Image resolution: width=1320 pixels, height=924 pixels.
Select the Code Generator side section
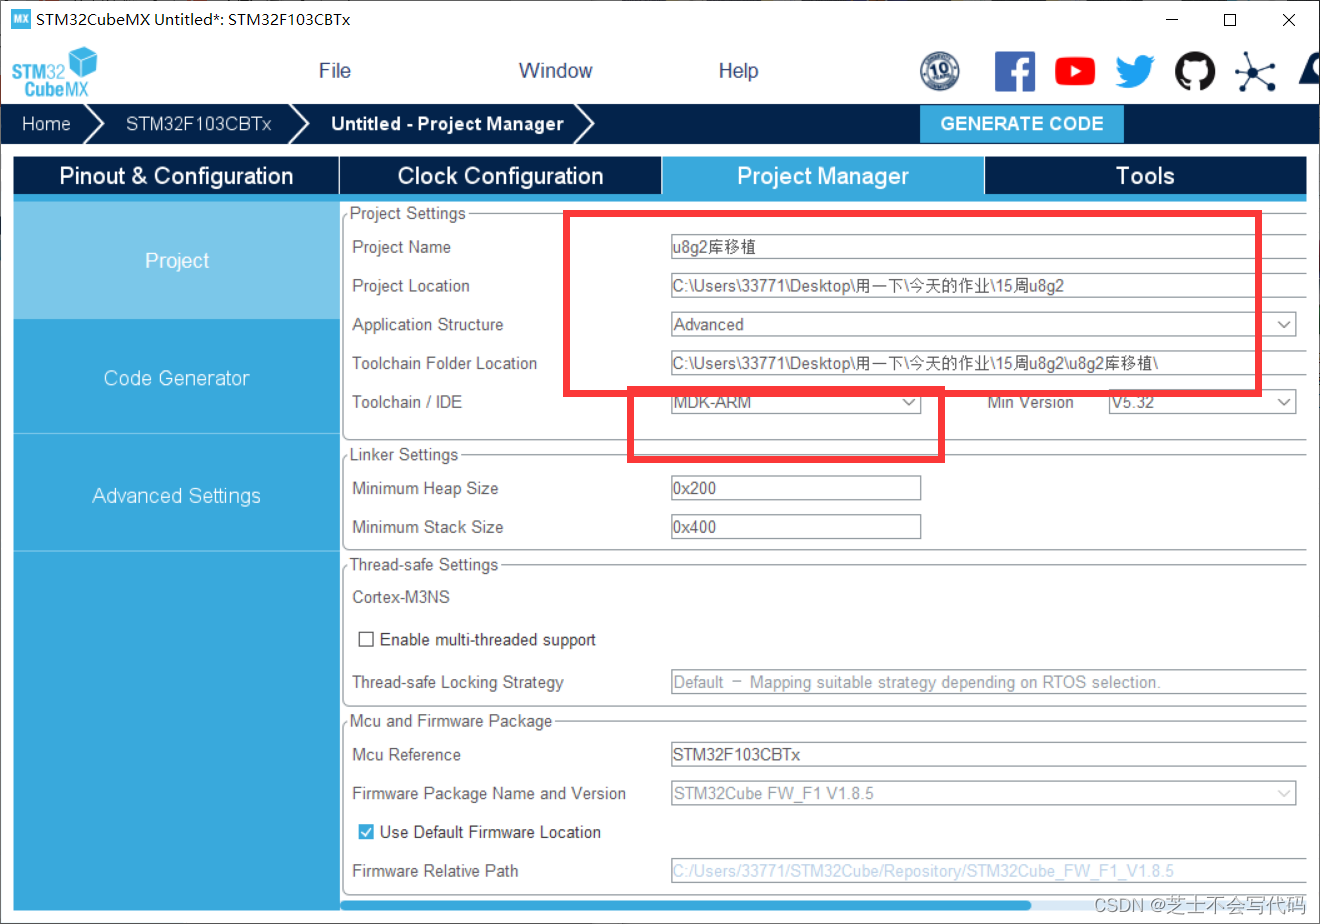(x=176, y=378)
